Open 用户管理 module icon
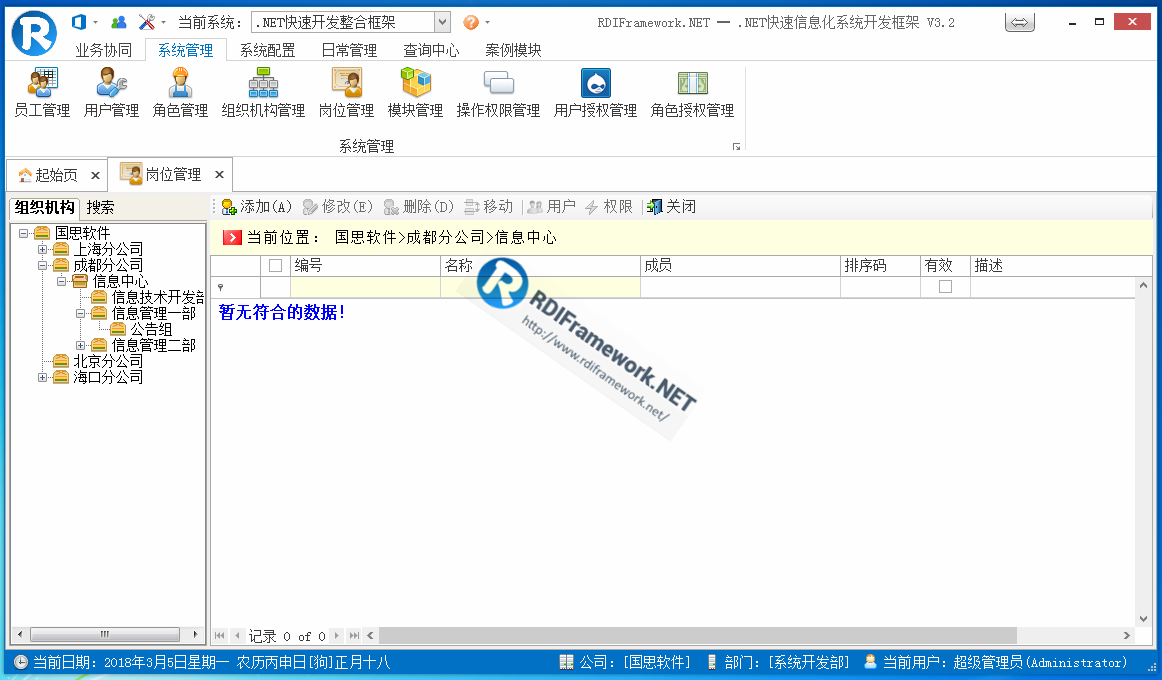The width and height of the screenshot is (1162, 680). coord(111,93)
